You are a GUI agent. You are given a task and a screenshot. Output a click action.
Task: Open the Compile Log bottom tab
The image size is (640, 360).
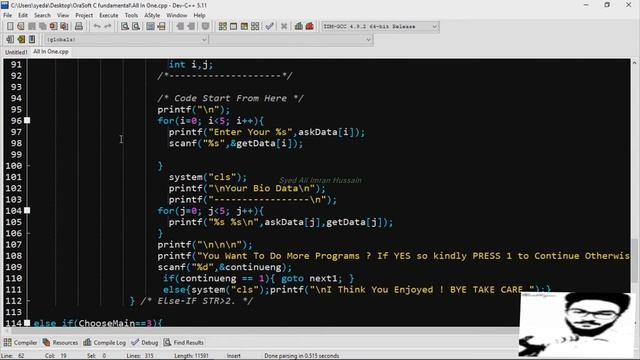point(105,342)
